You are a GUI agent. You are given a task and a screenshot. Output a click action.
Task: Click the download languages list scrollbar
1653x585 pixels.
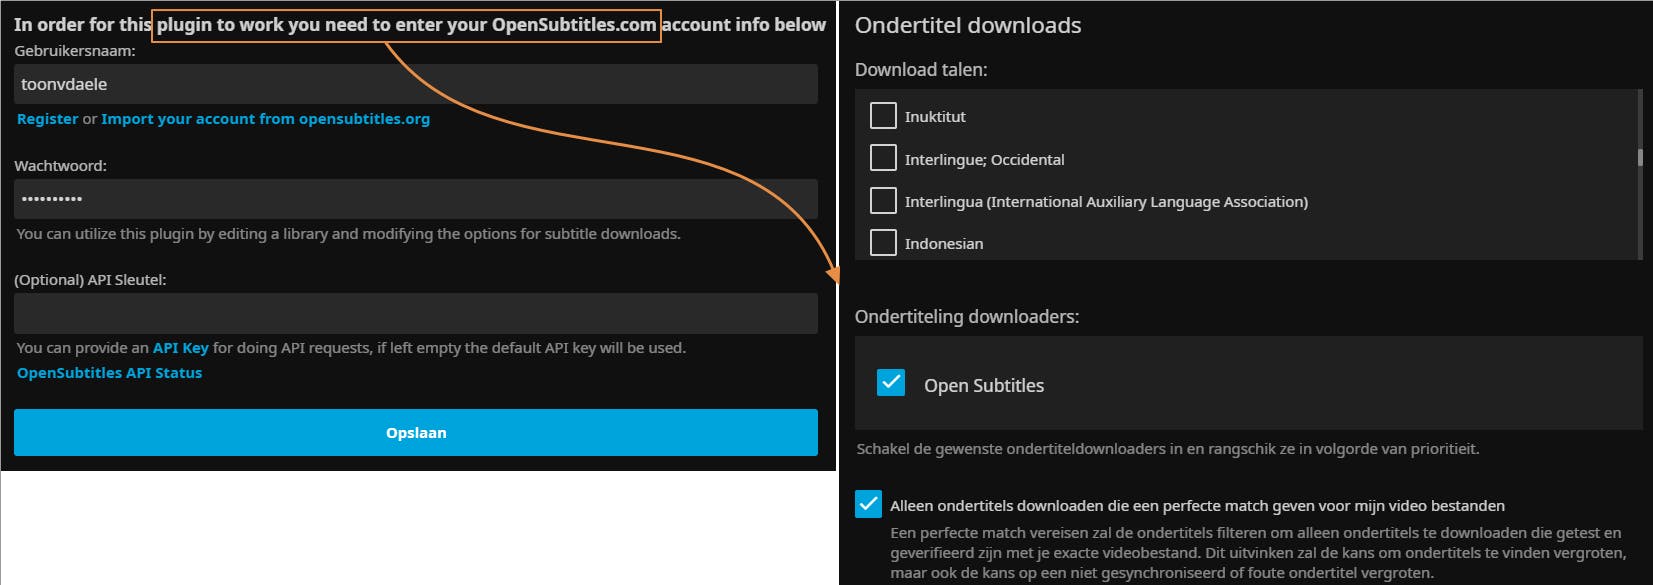pyautogui.click(x=1640, y=158)
